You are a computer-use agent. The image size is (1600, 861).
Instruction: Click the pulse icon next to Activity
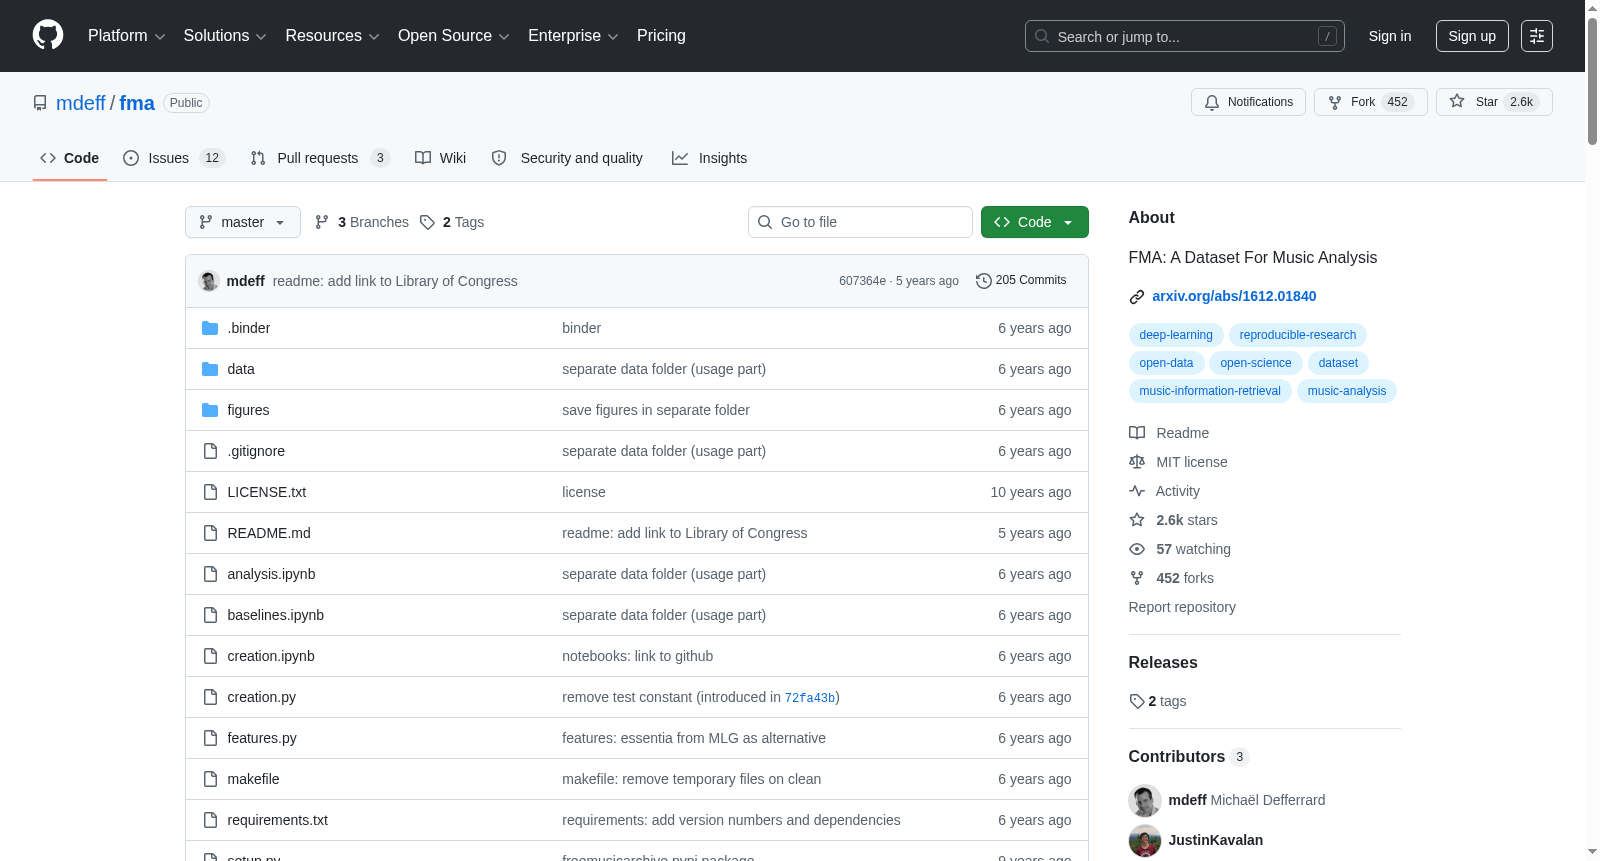point(1137,491)
